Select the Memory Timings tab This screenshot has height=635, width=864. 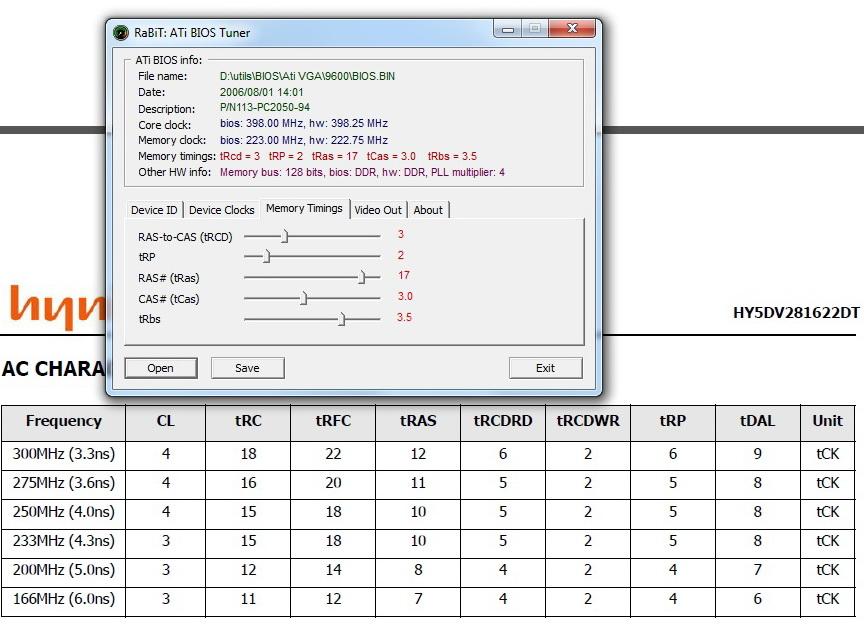click(304, 208)
